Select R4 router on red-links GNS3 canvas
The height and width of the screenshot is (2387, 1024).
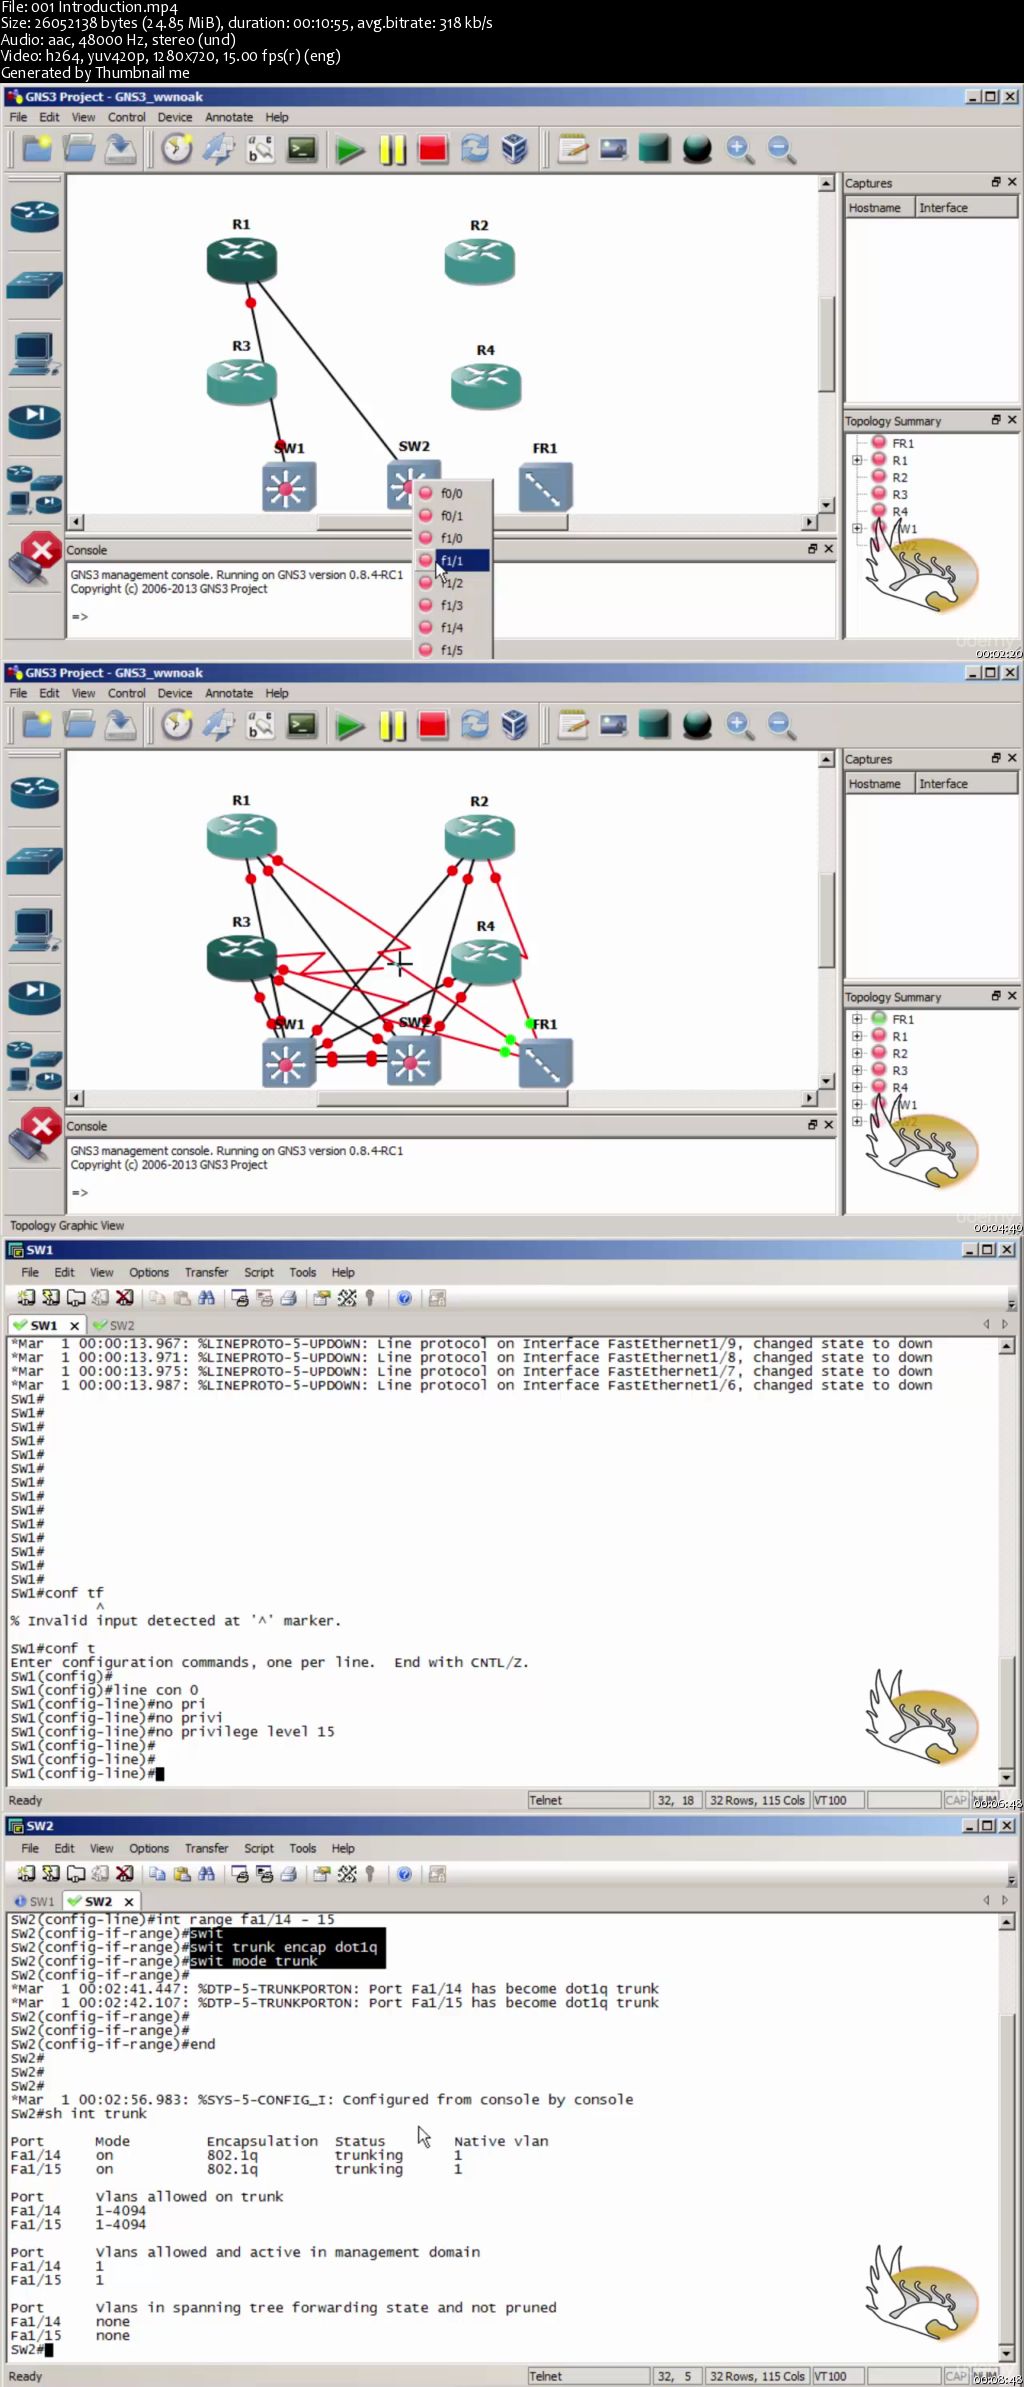pyautogui.click(x=486, y=963)
